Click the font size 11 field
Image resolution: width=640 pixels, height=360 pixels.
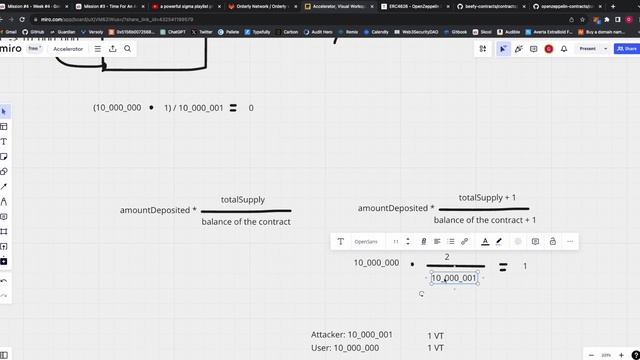click(396, 242)
